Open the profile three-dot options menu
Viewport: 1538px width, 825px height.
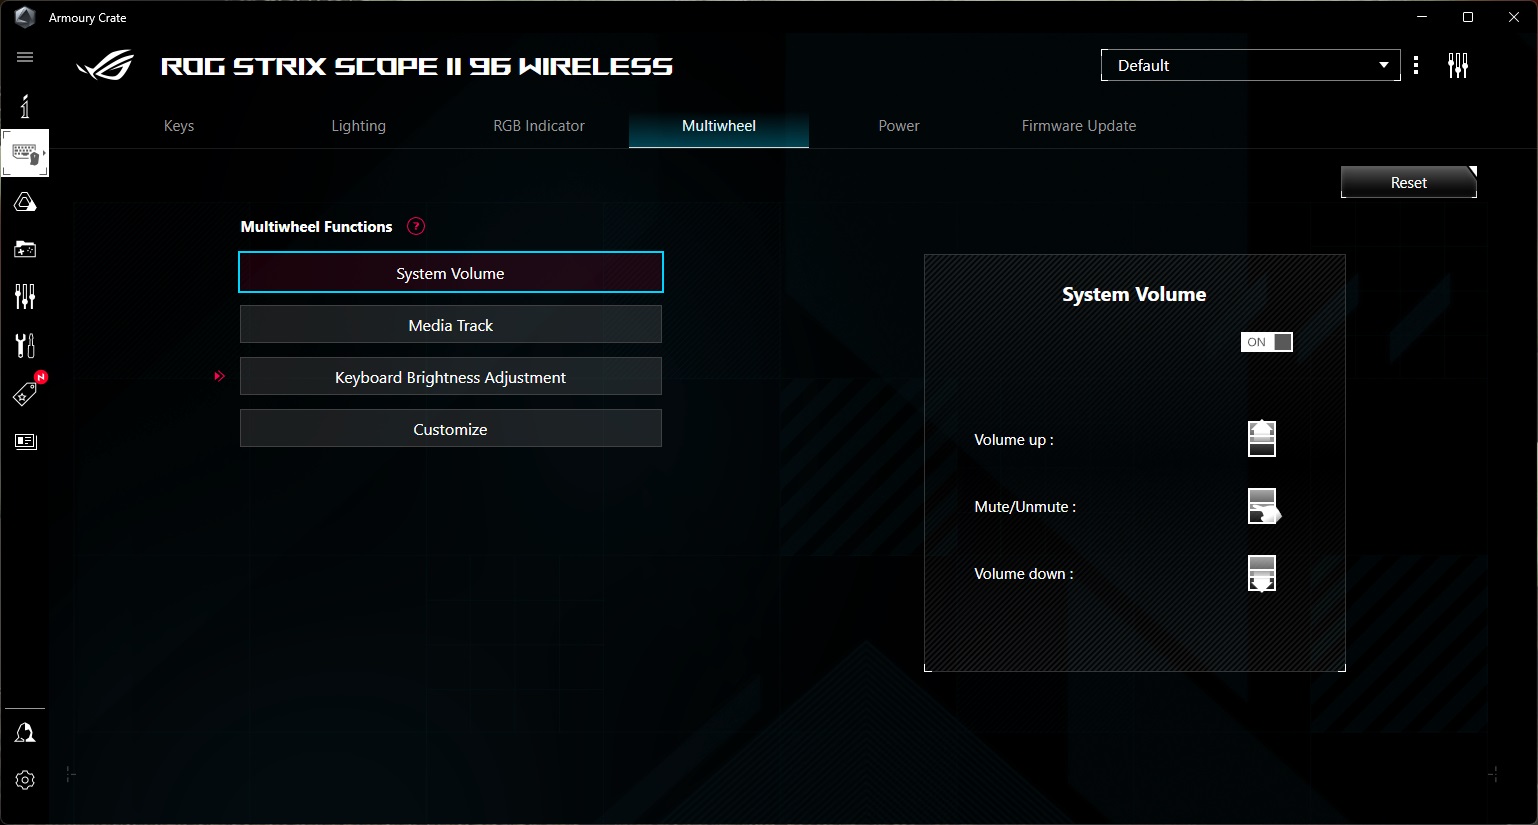point(1416,65)
